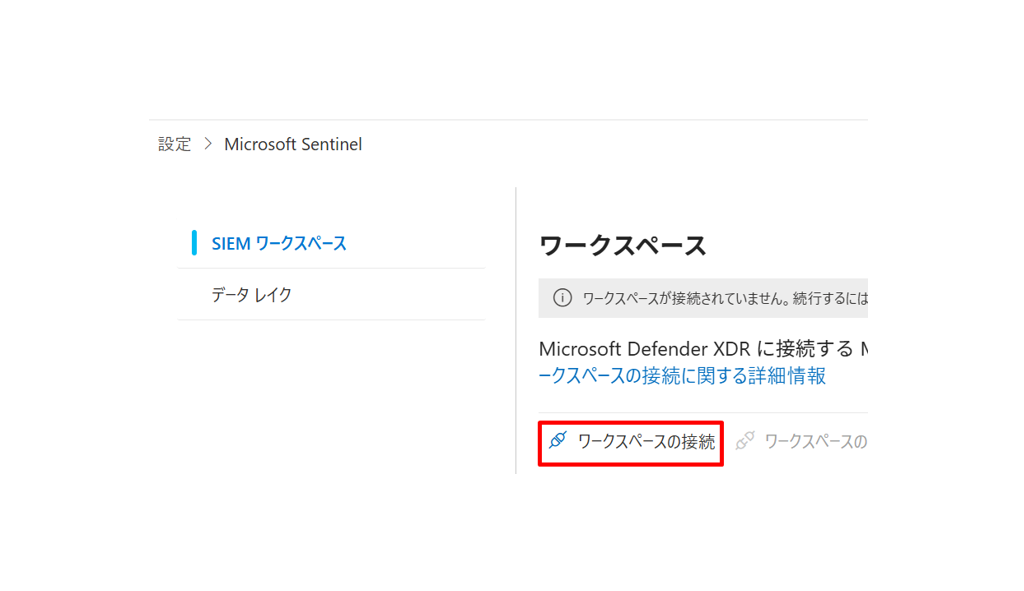Screen dimensions: 1024x591
Task: Click the ワークスペース heading
Action: click(x=622, y=246)
